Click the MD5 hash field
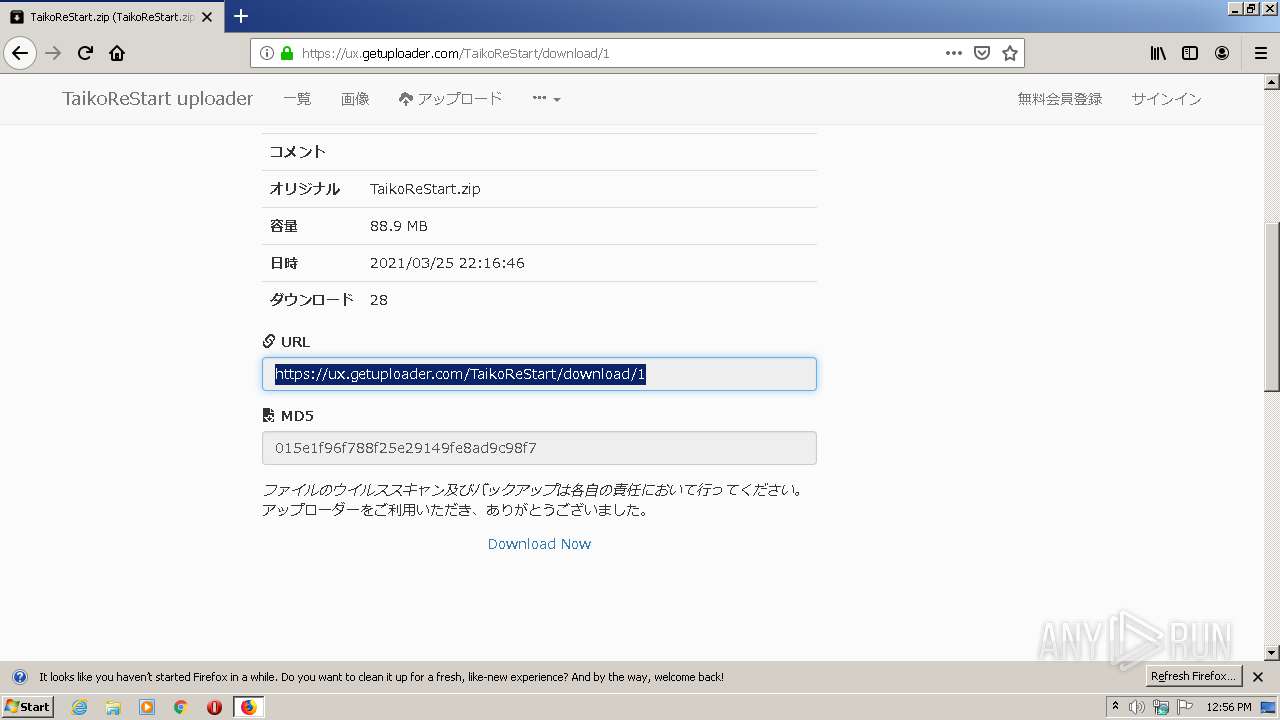 coord(539,448)
